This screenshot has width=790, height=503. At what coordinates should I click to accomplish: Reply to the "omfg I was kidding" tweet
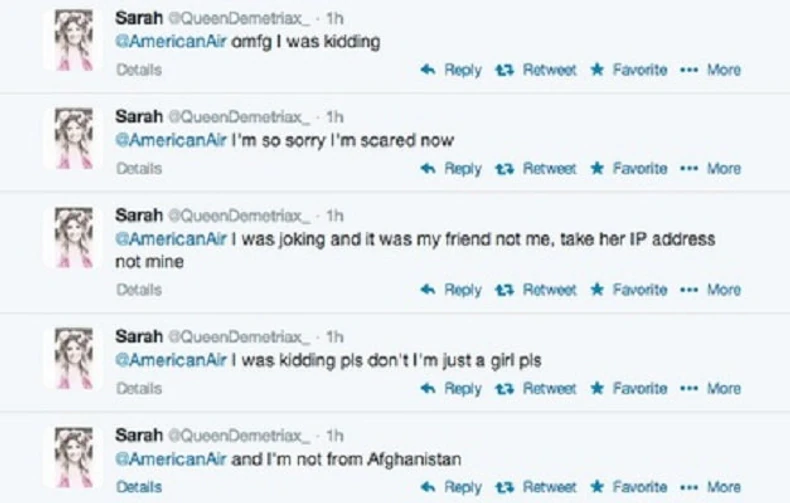pos(451,70)
